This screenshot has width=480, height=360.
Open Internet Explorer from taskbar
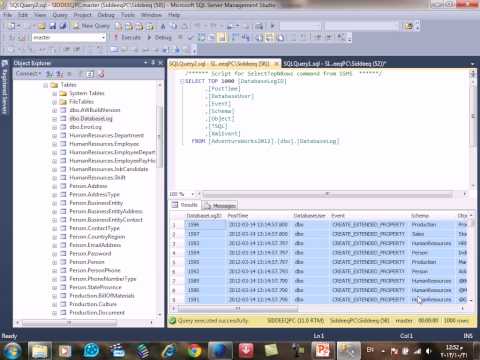169,351
